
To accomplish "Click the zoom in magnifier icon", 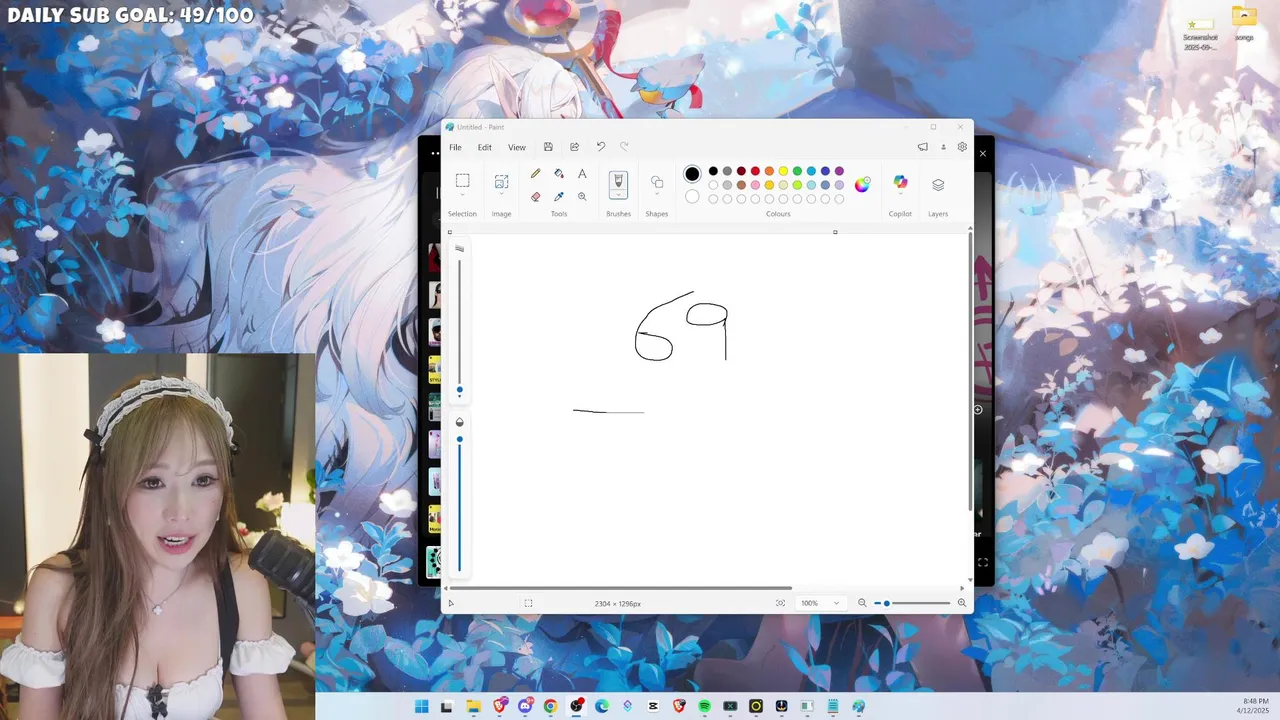I will tap(962, 603).
